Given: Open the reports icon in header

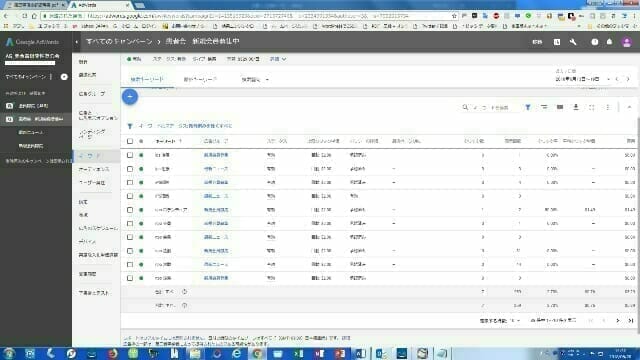Looking at the screenshot, I should (557, 42).
